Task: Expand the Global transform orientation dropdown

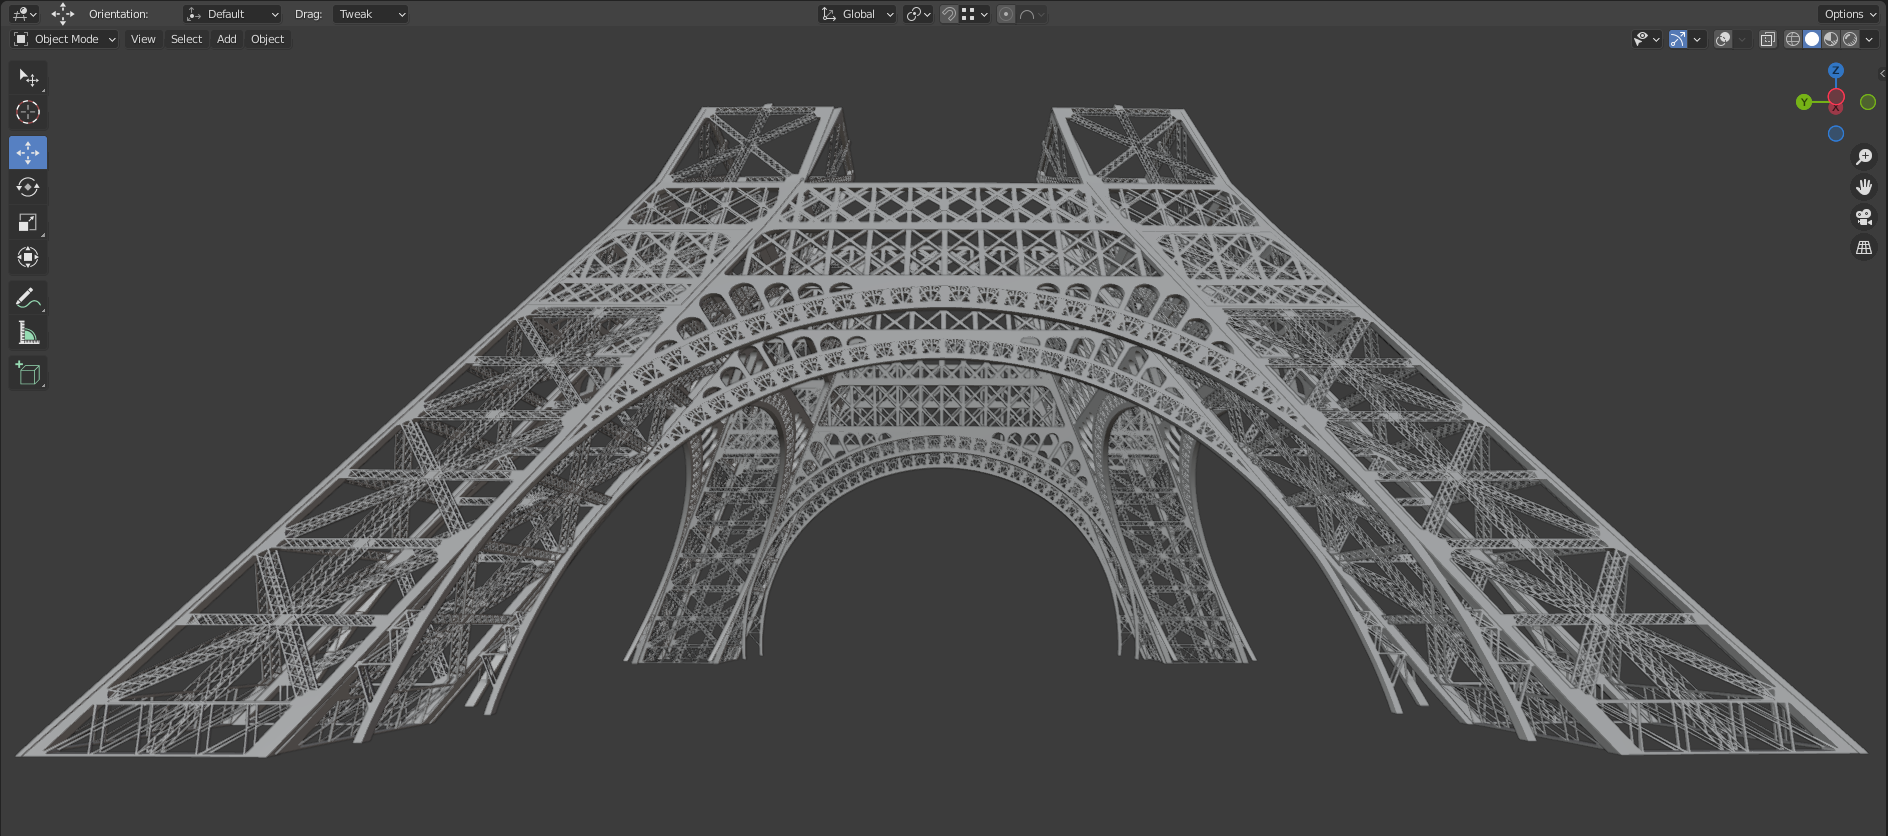Action: coord(858,14)
